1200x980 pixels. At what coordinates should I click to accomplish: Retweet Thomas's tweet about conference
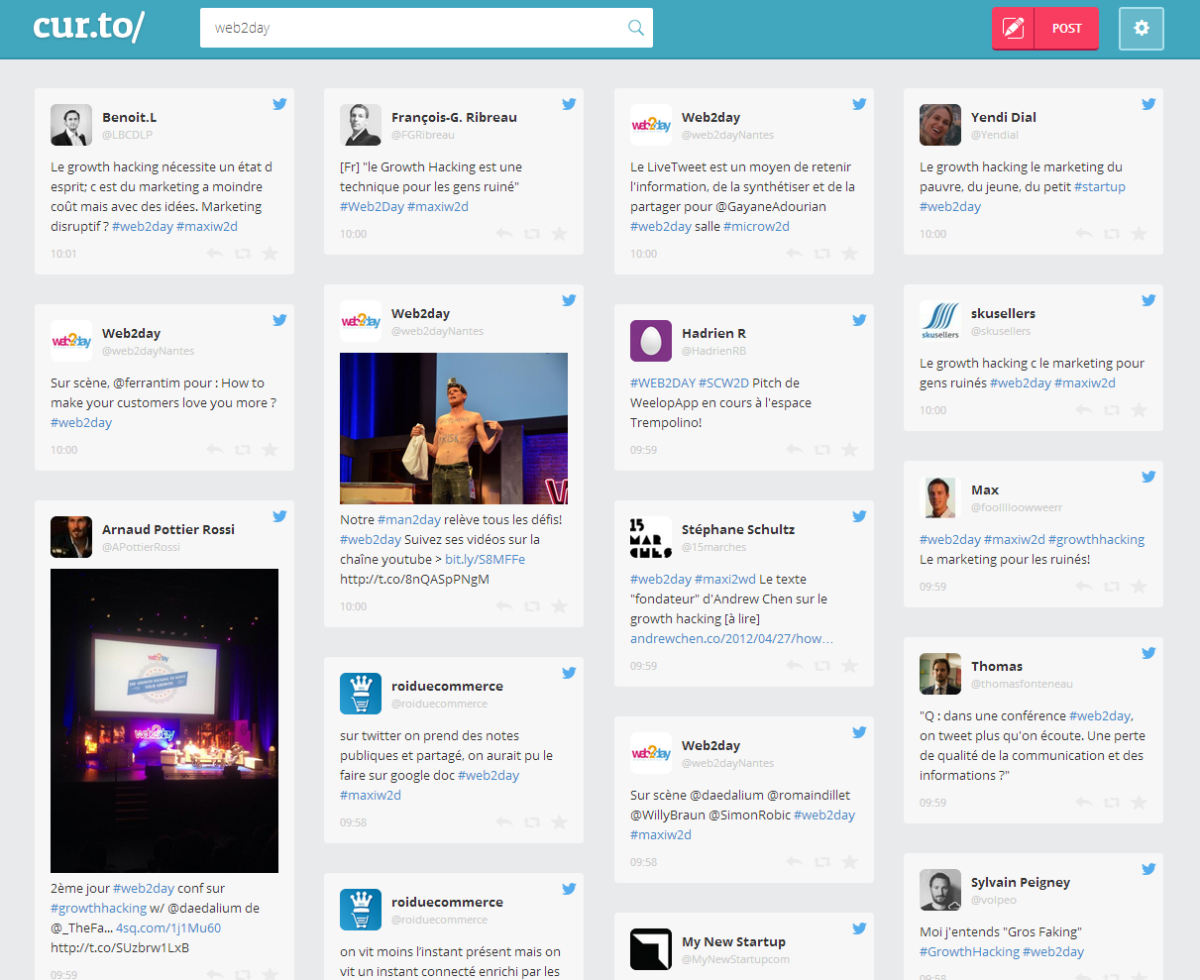pos(1111,803)
